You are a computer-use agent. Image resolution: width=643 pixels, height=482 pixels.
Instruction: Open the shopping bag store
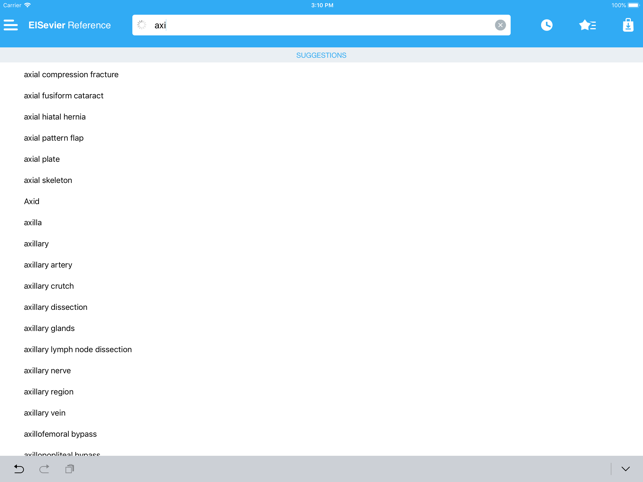click(627, 25)
